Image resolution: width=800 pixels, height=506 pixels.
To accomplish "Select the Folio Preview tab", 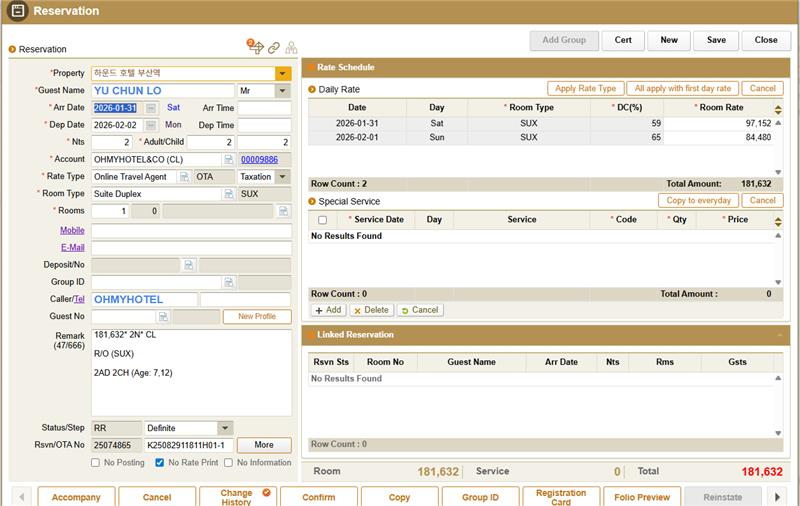I will tap(642, 497).
